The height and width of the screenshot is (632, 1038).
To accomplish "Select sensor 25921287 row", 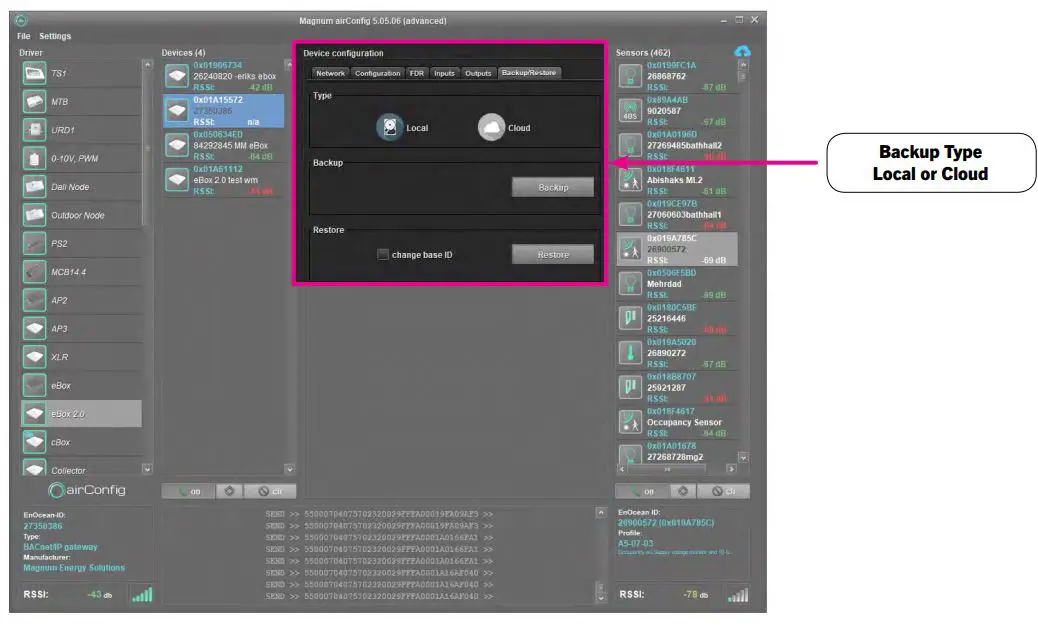I will [677, 388].
